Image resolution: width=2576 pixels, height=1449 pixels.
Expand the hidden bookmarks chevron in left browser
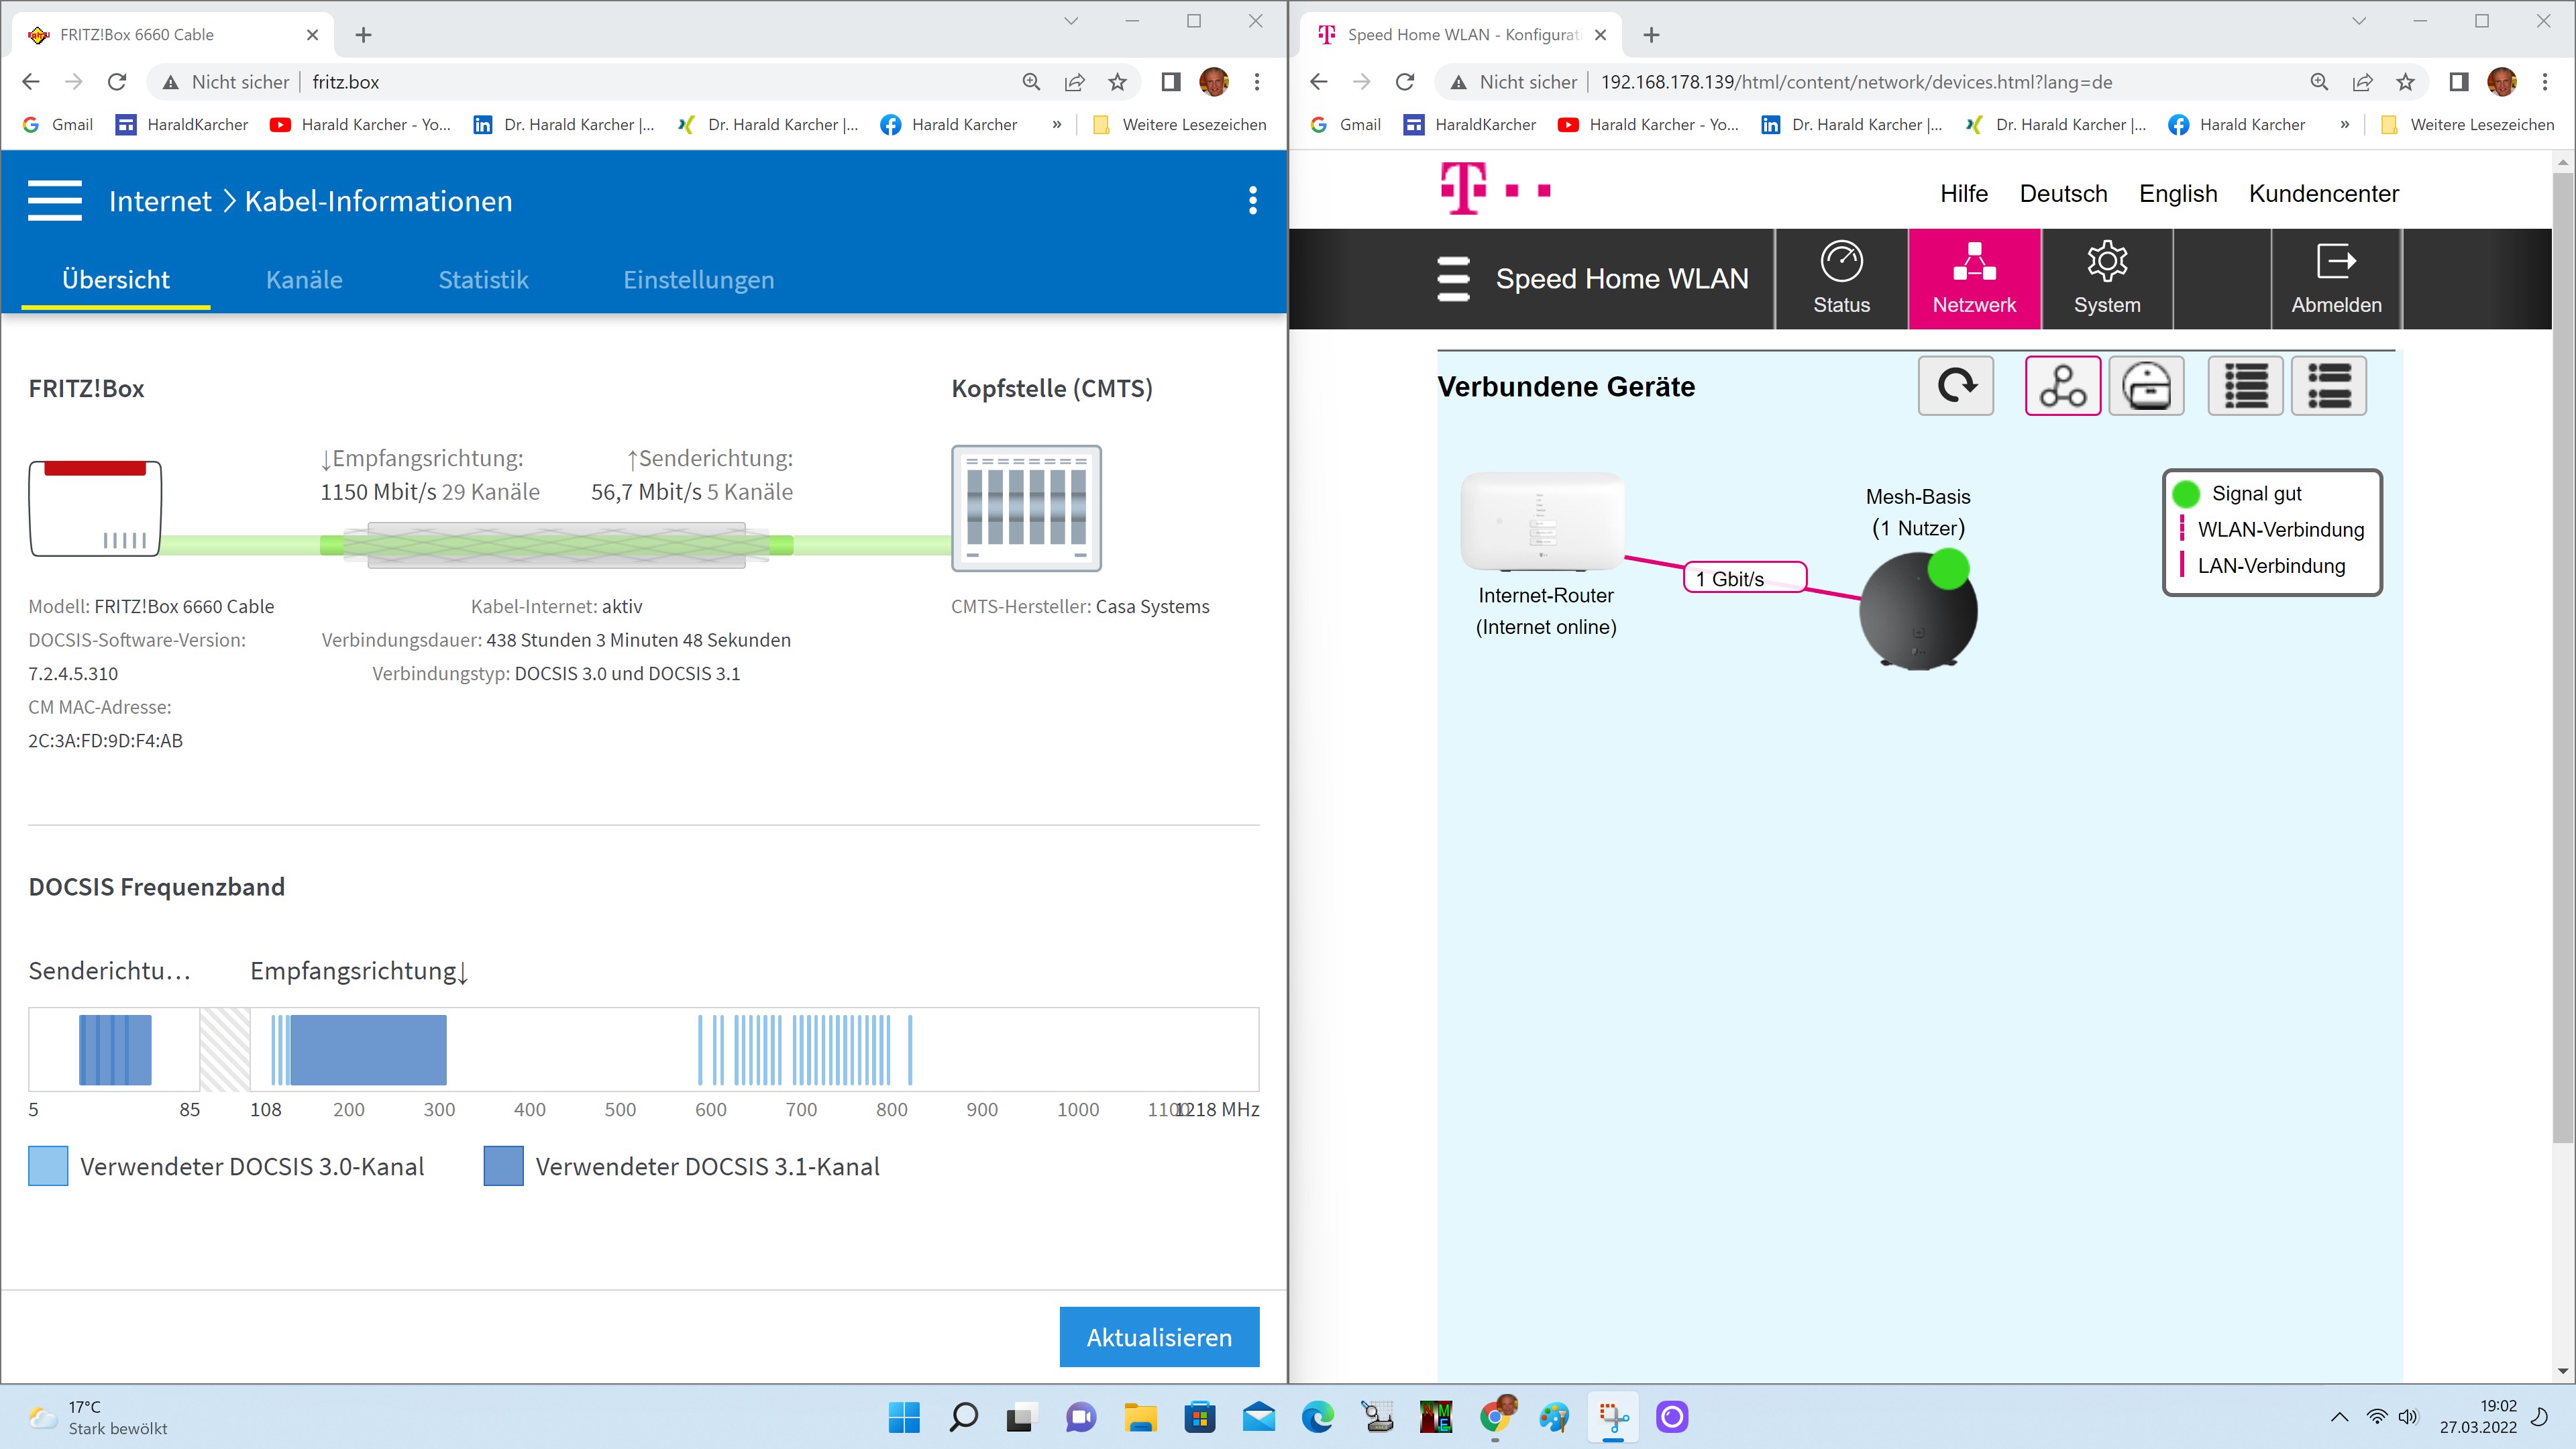1056,125
